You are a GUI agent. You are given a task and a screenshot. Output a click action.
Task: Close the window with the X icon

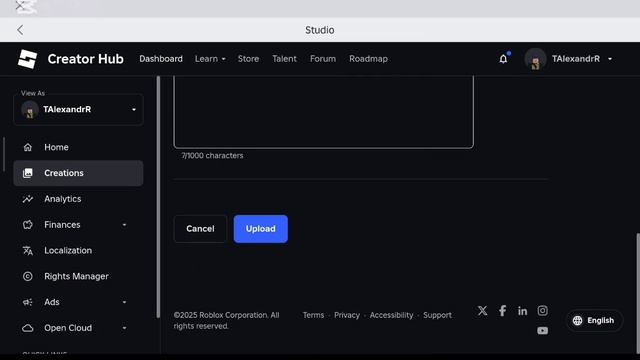[x=19, y=6]
